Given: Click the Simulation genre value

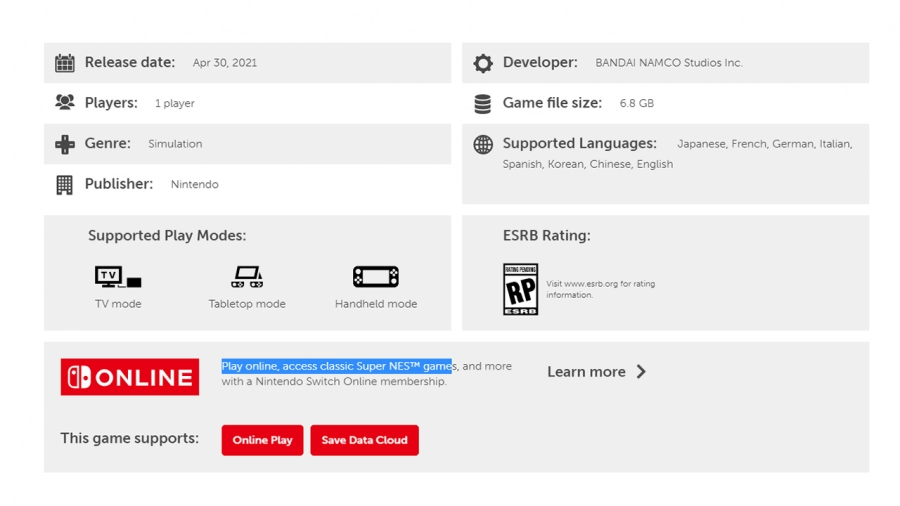Looking at the screenshot, I should tap(175, 144).
